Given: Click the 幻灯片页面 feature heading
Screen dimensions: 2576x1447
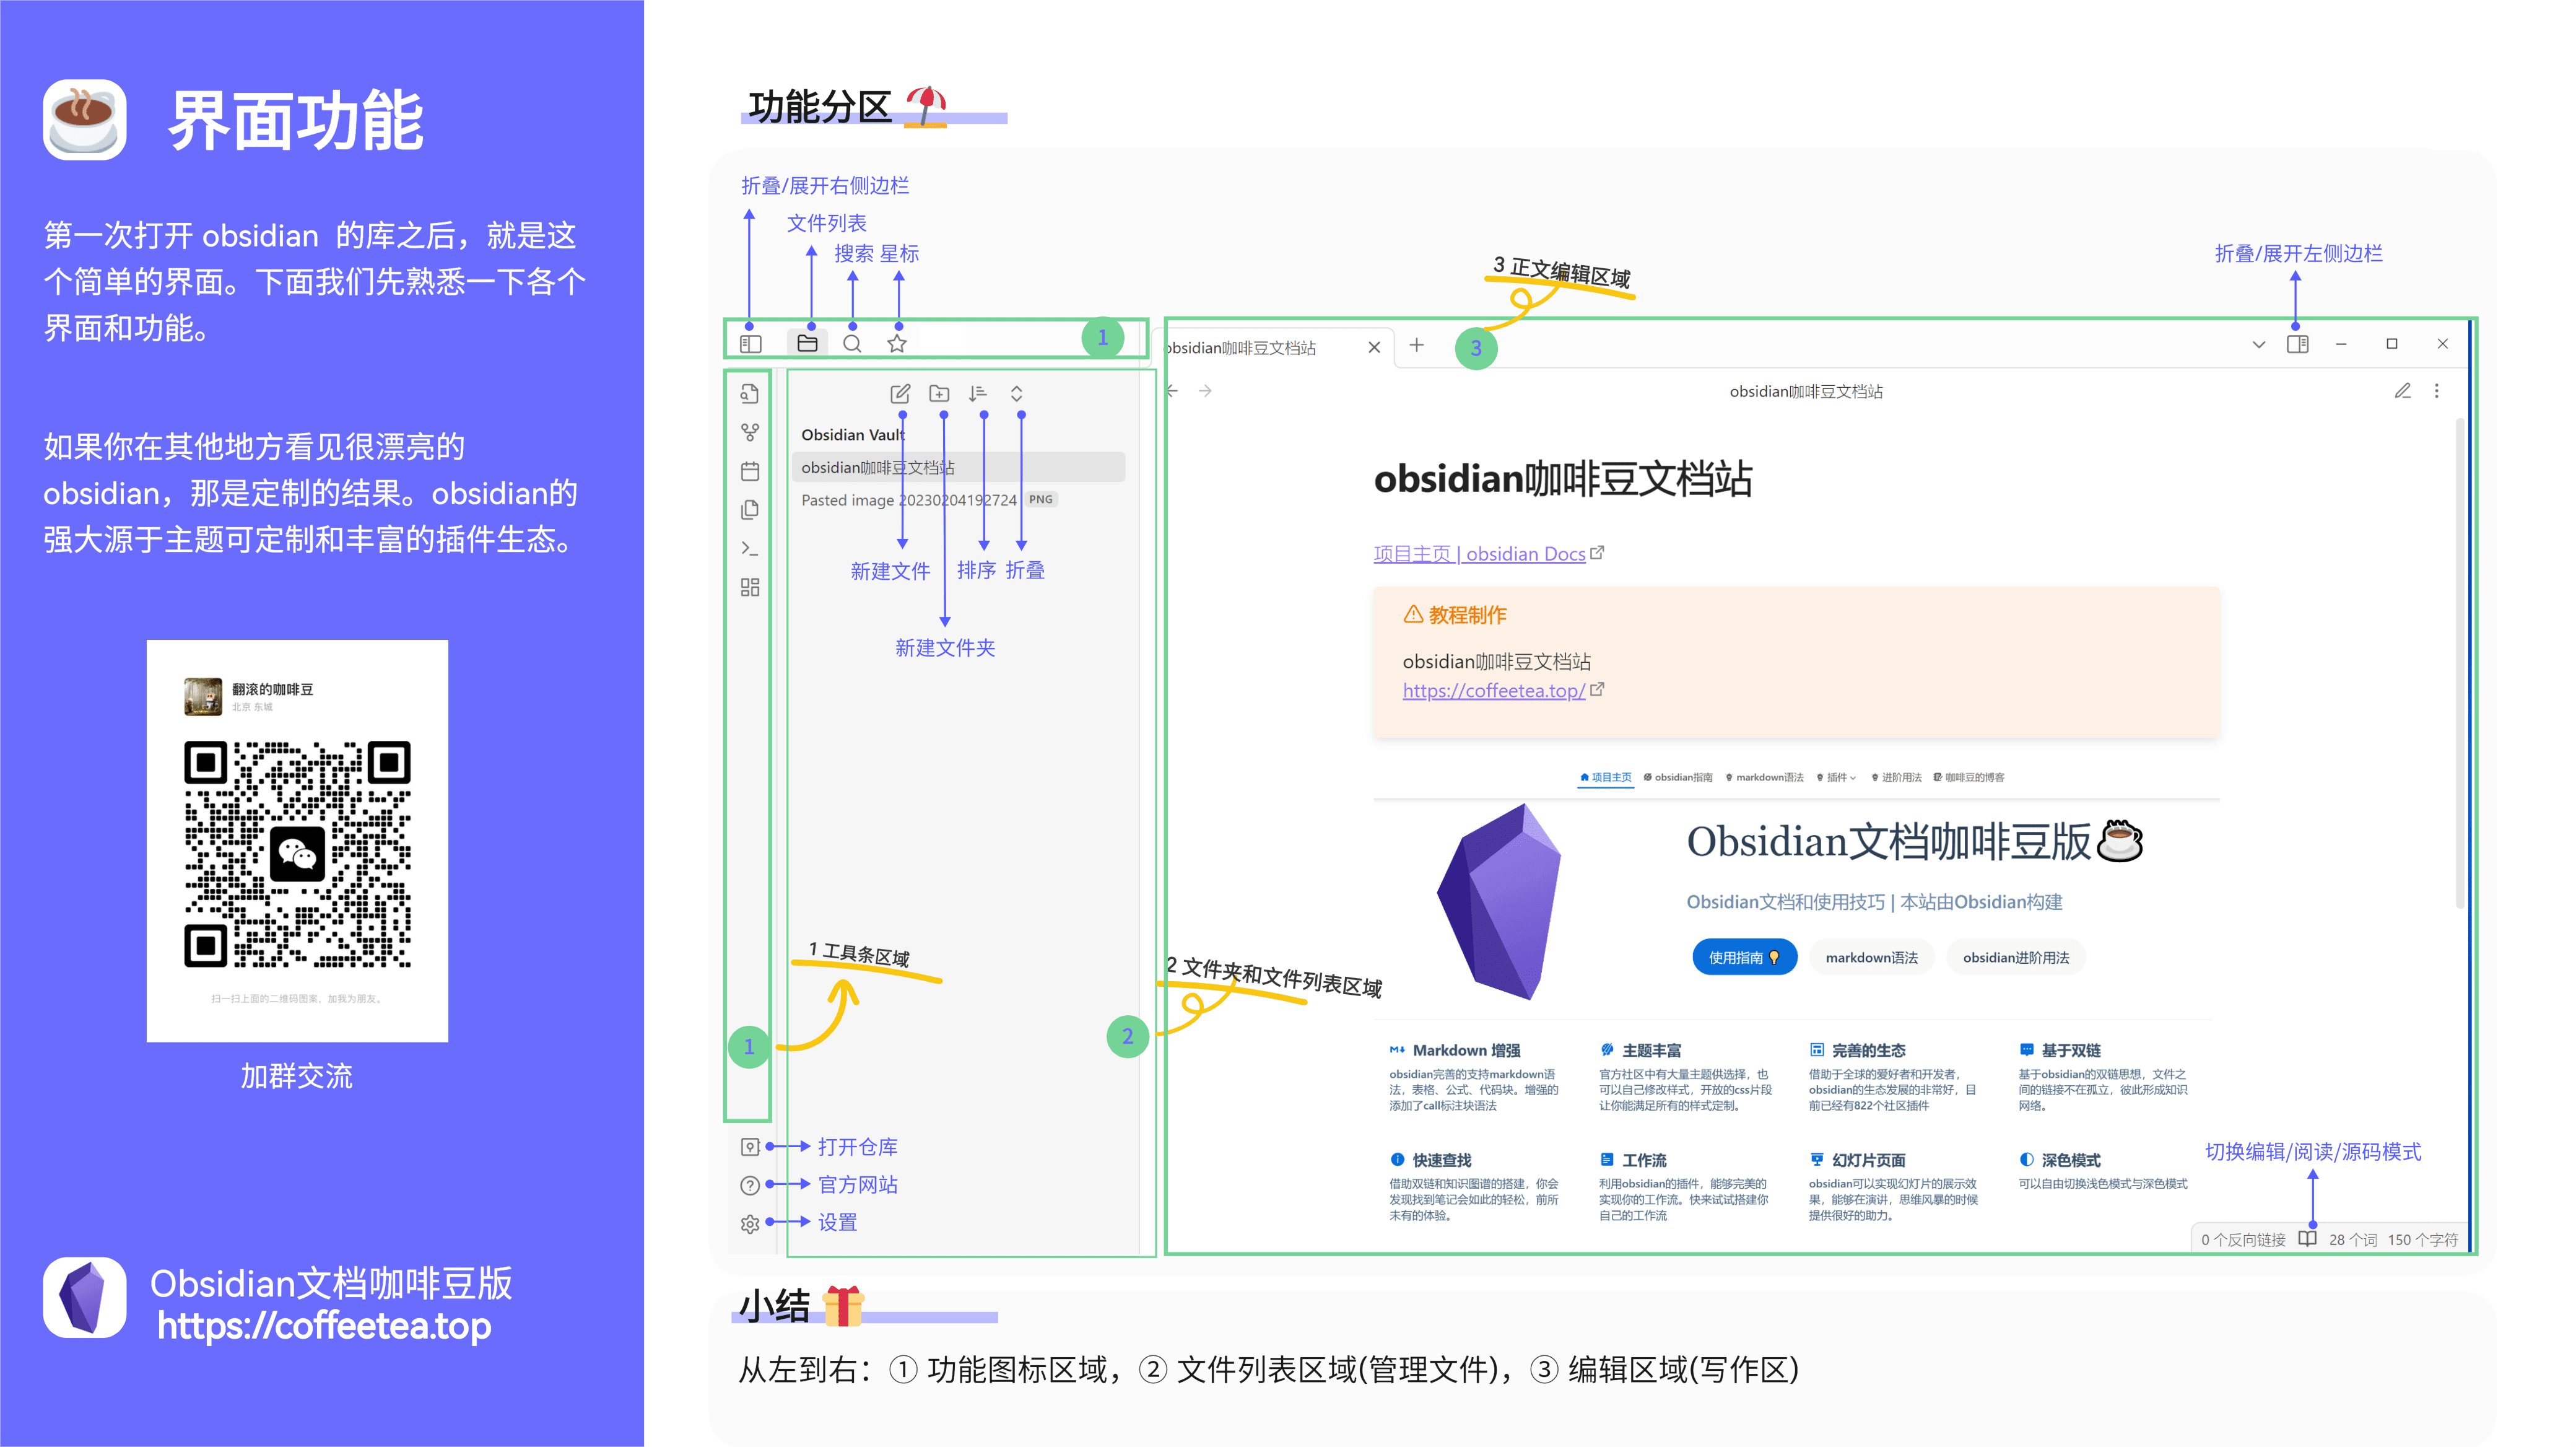Looking at the screenshot, I should coord(1868,1160).
